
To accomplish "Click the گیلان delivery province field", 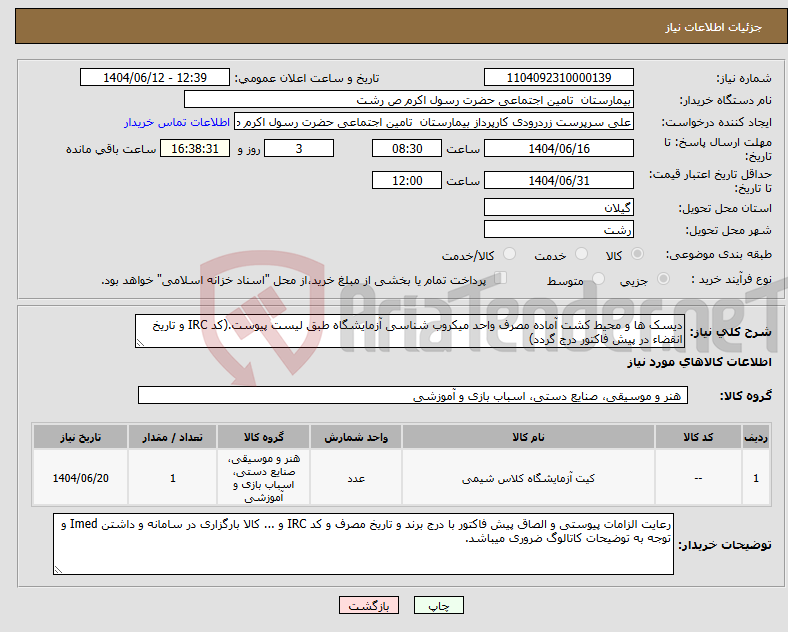I will pos(559,207).
